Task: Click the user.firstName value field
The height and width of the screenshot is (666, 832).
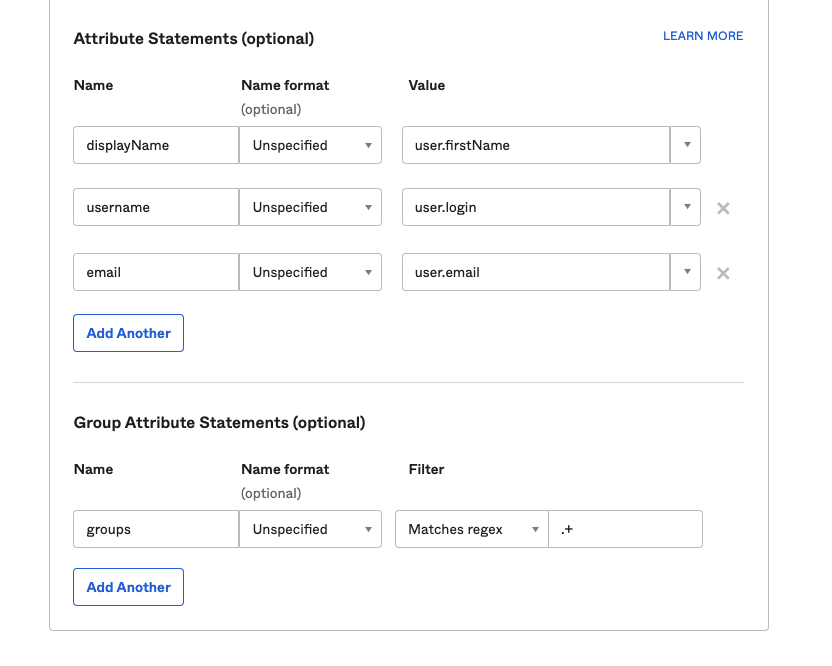Action: pyautogui.click(x=535, y=145)
